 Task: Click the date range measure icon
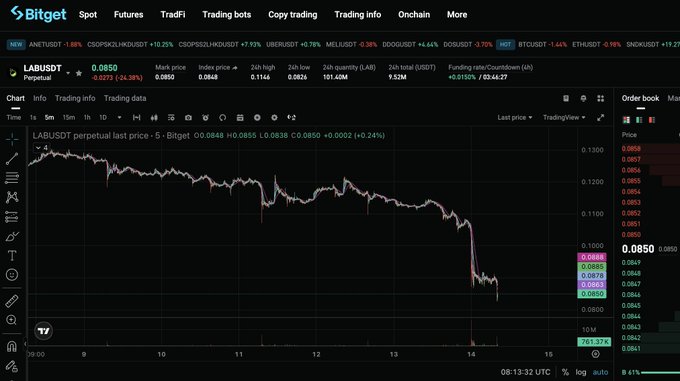[x=137, y=117]
